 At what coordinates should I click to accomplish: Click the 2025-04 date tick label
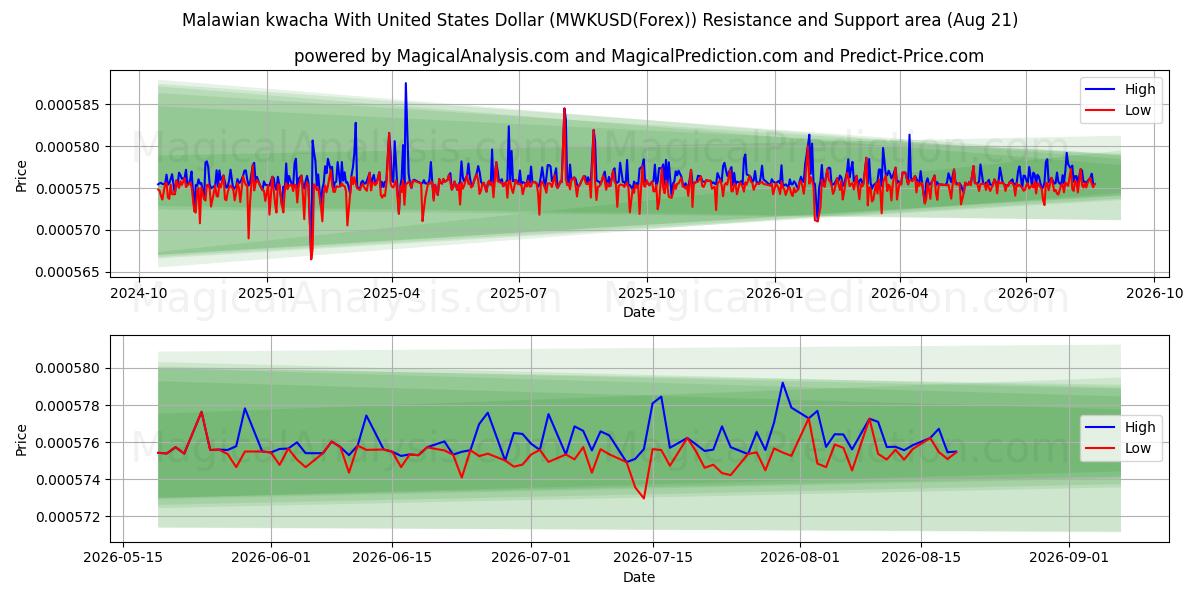[x=391, y=293]
